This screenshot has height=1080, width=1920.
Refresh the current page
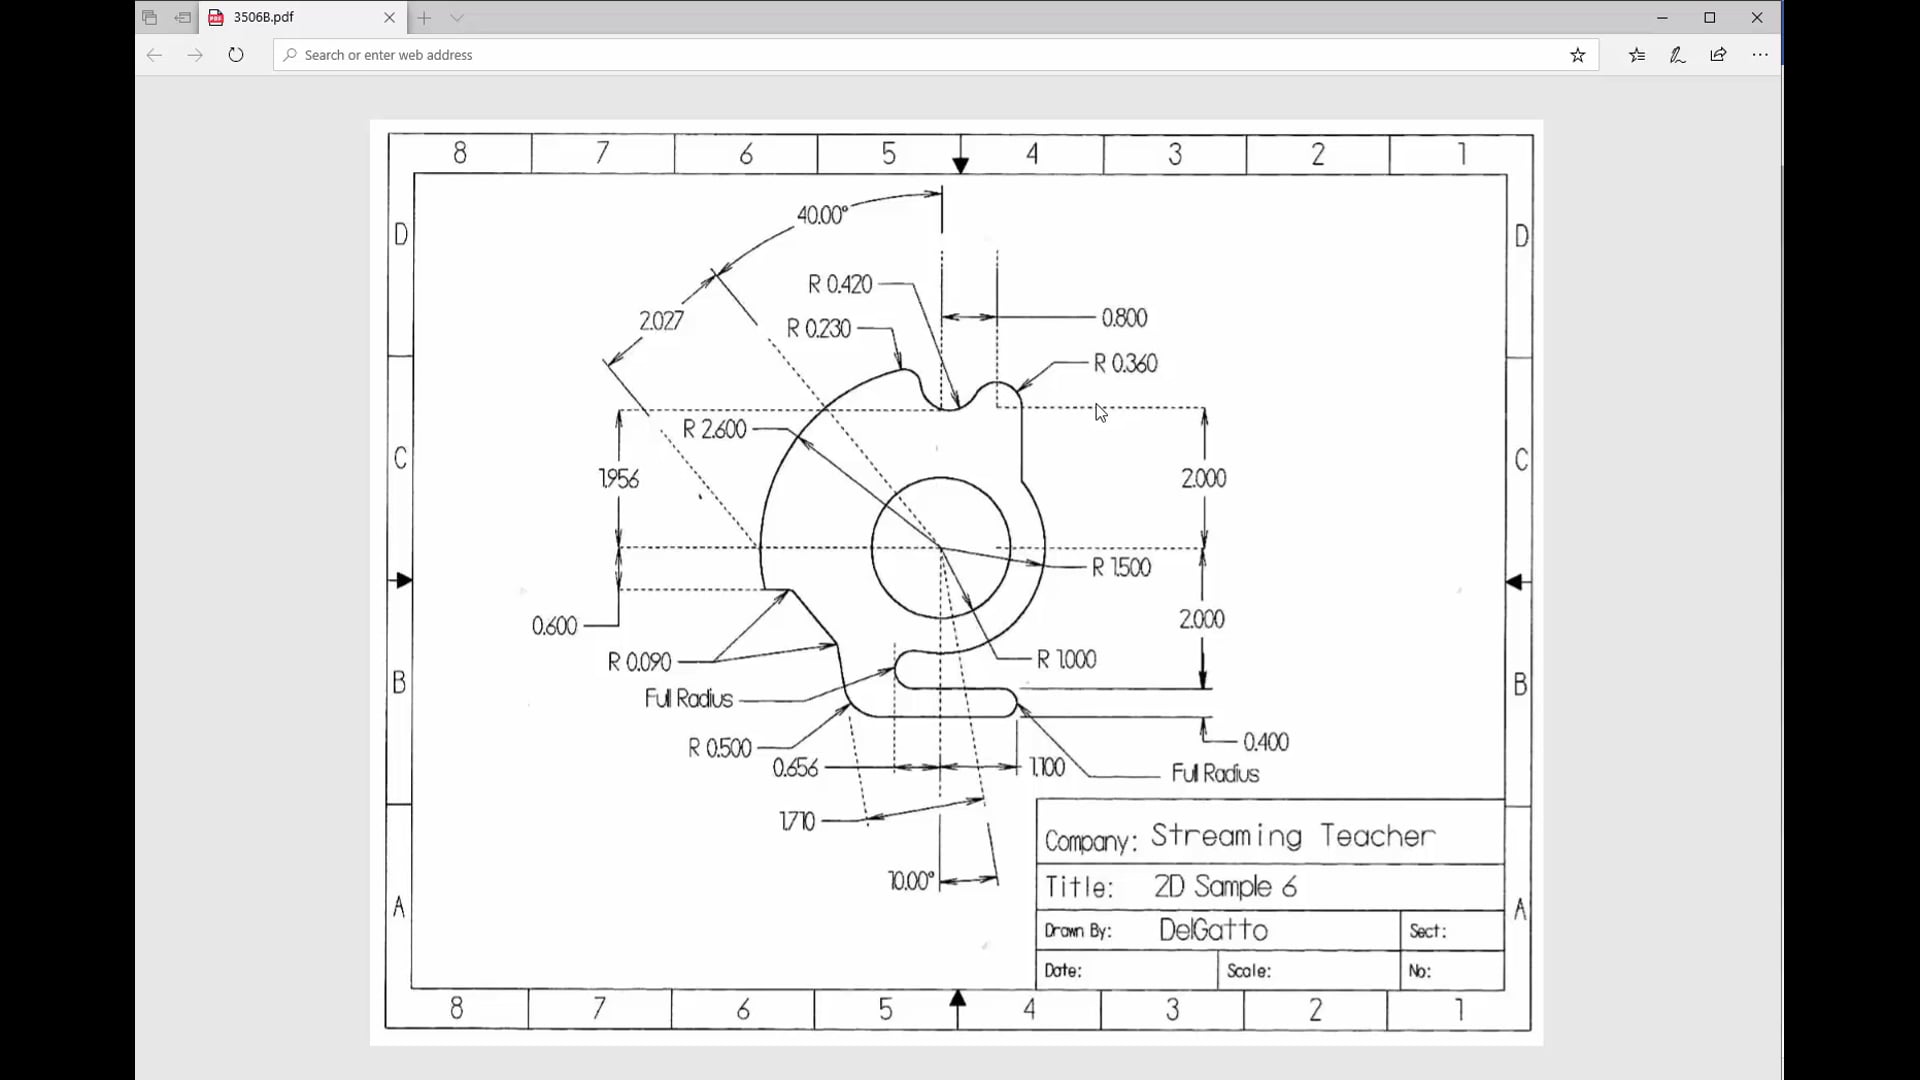pyautogui.click(x=236, y=55)
